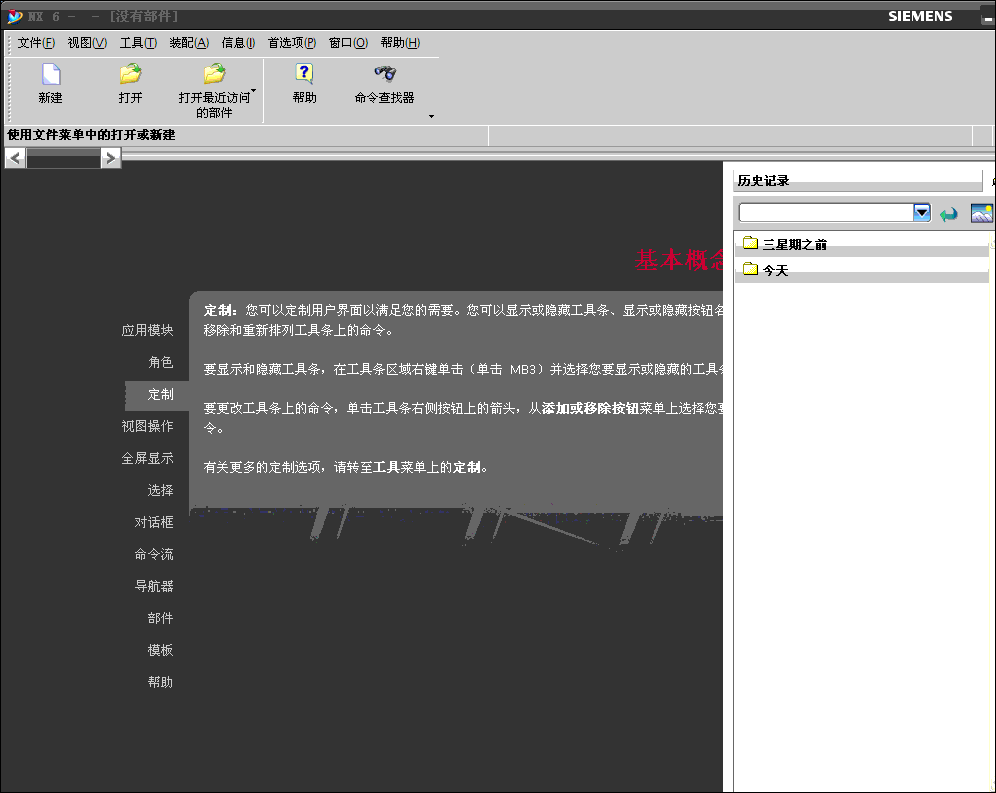Open the 工具(T) menu
This screenshot has height=793, width=996.
point(138,43)
